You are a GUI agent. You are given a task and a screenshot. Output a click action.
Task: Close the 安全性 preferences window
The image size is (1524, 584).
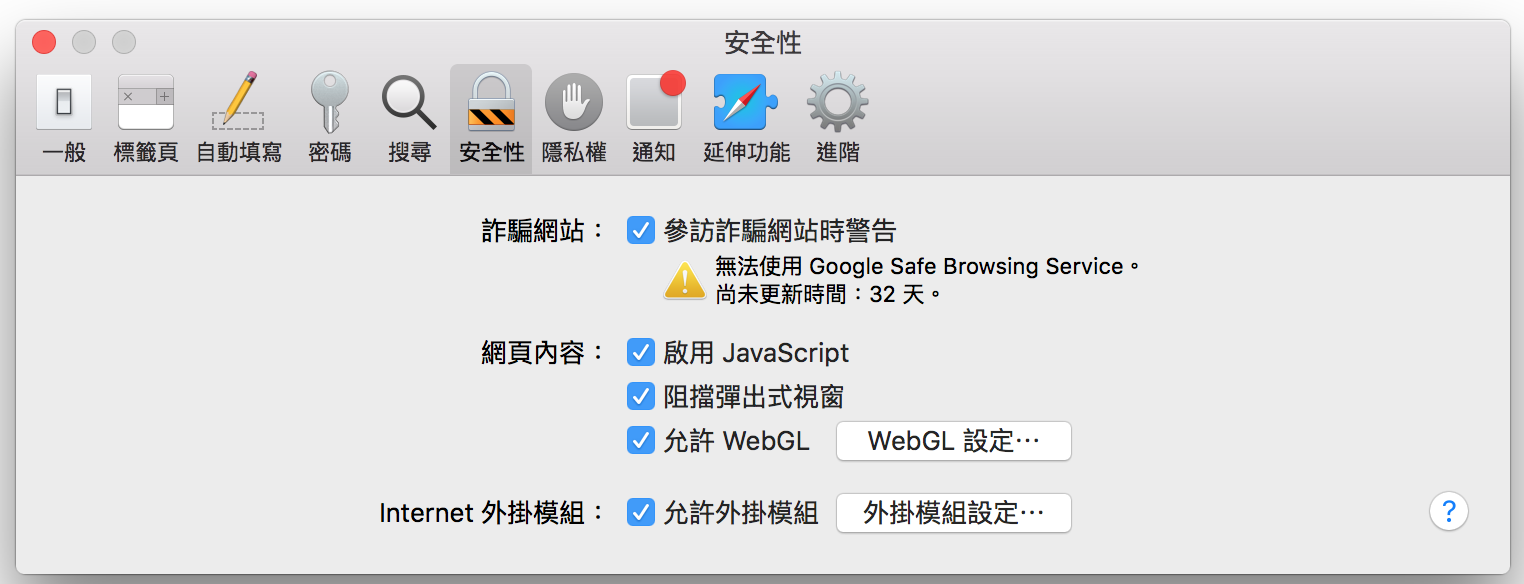(x=44, y=42)
